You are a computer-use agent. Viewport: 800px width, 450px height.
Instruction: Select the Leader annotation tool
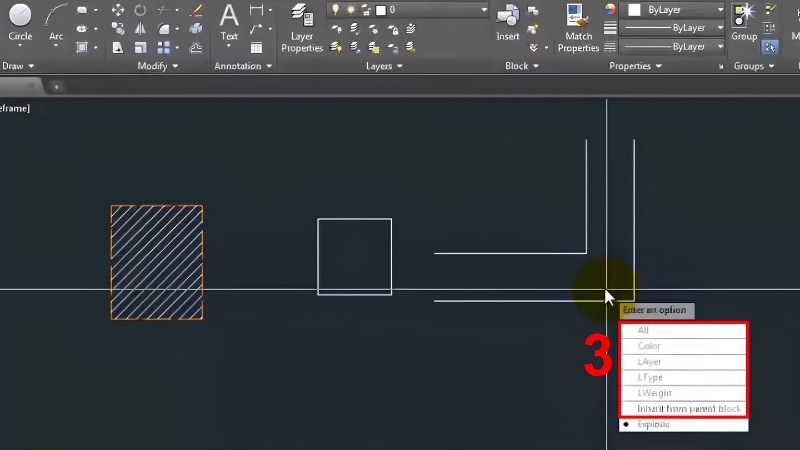[256, 29]
